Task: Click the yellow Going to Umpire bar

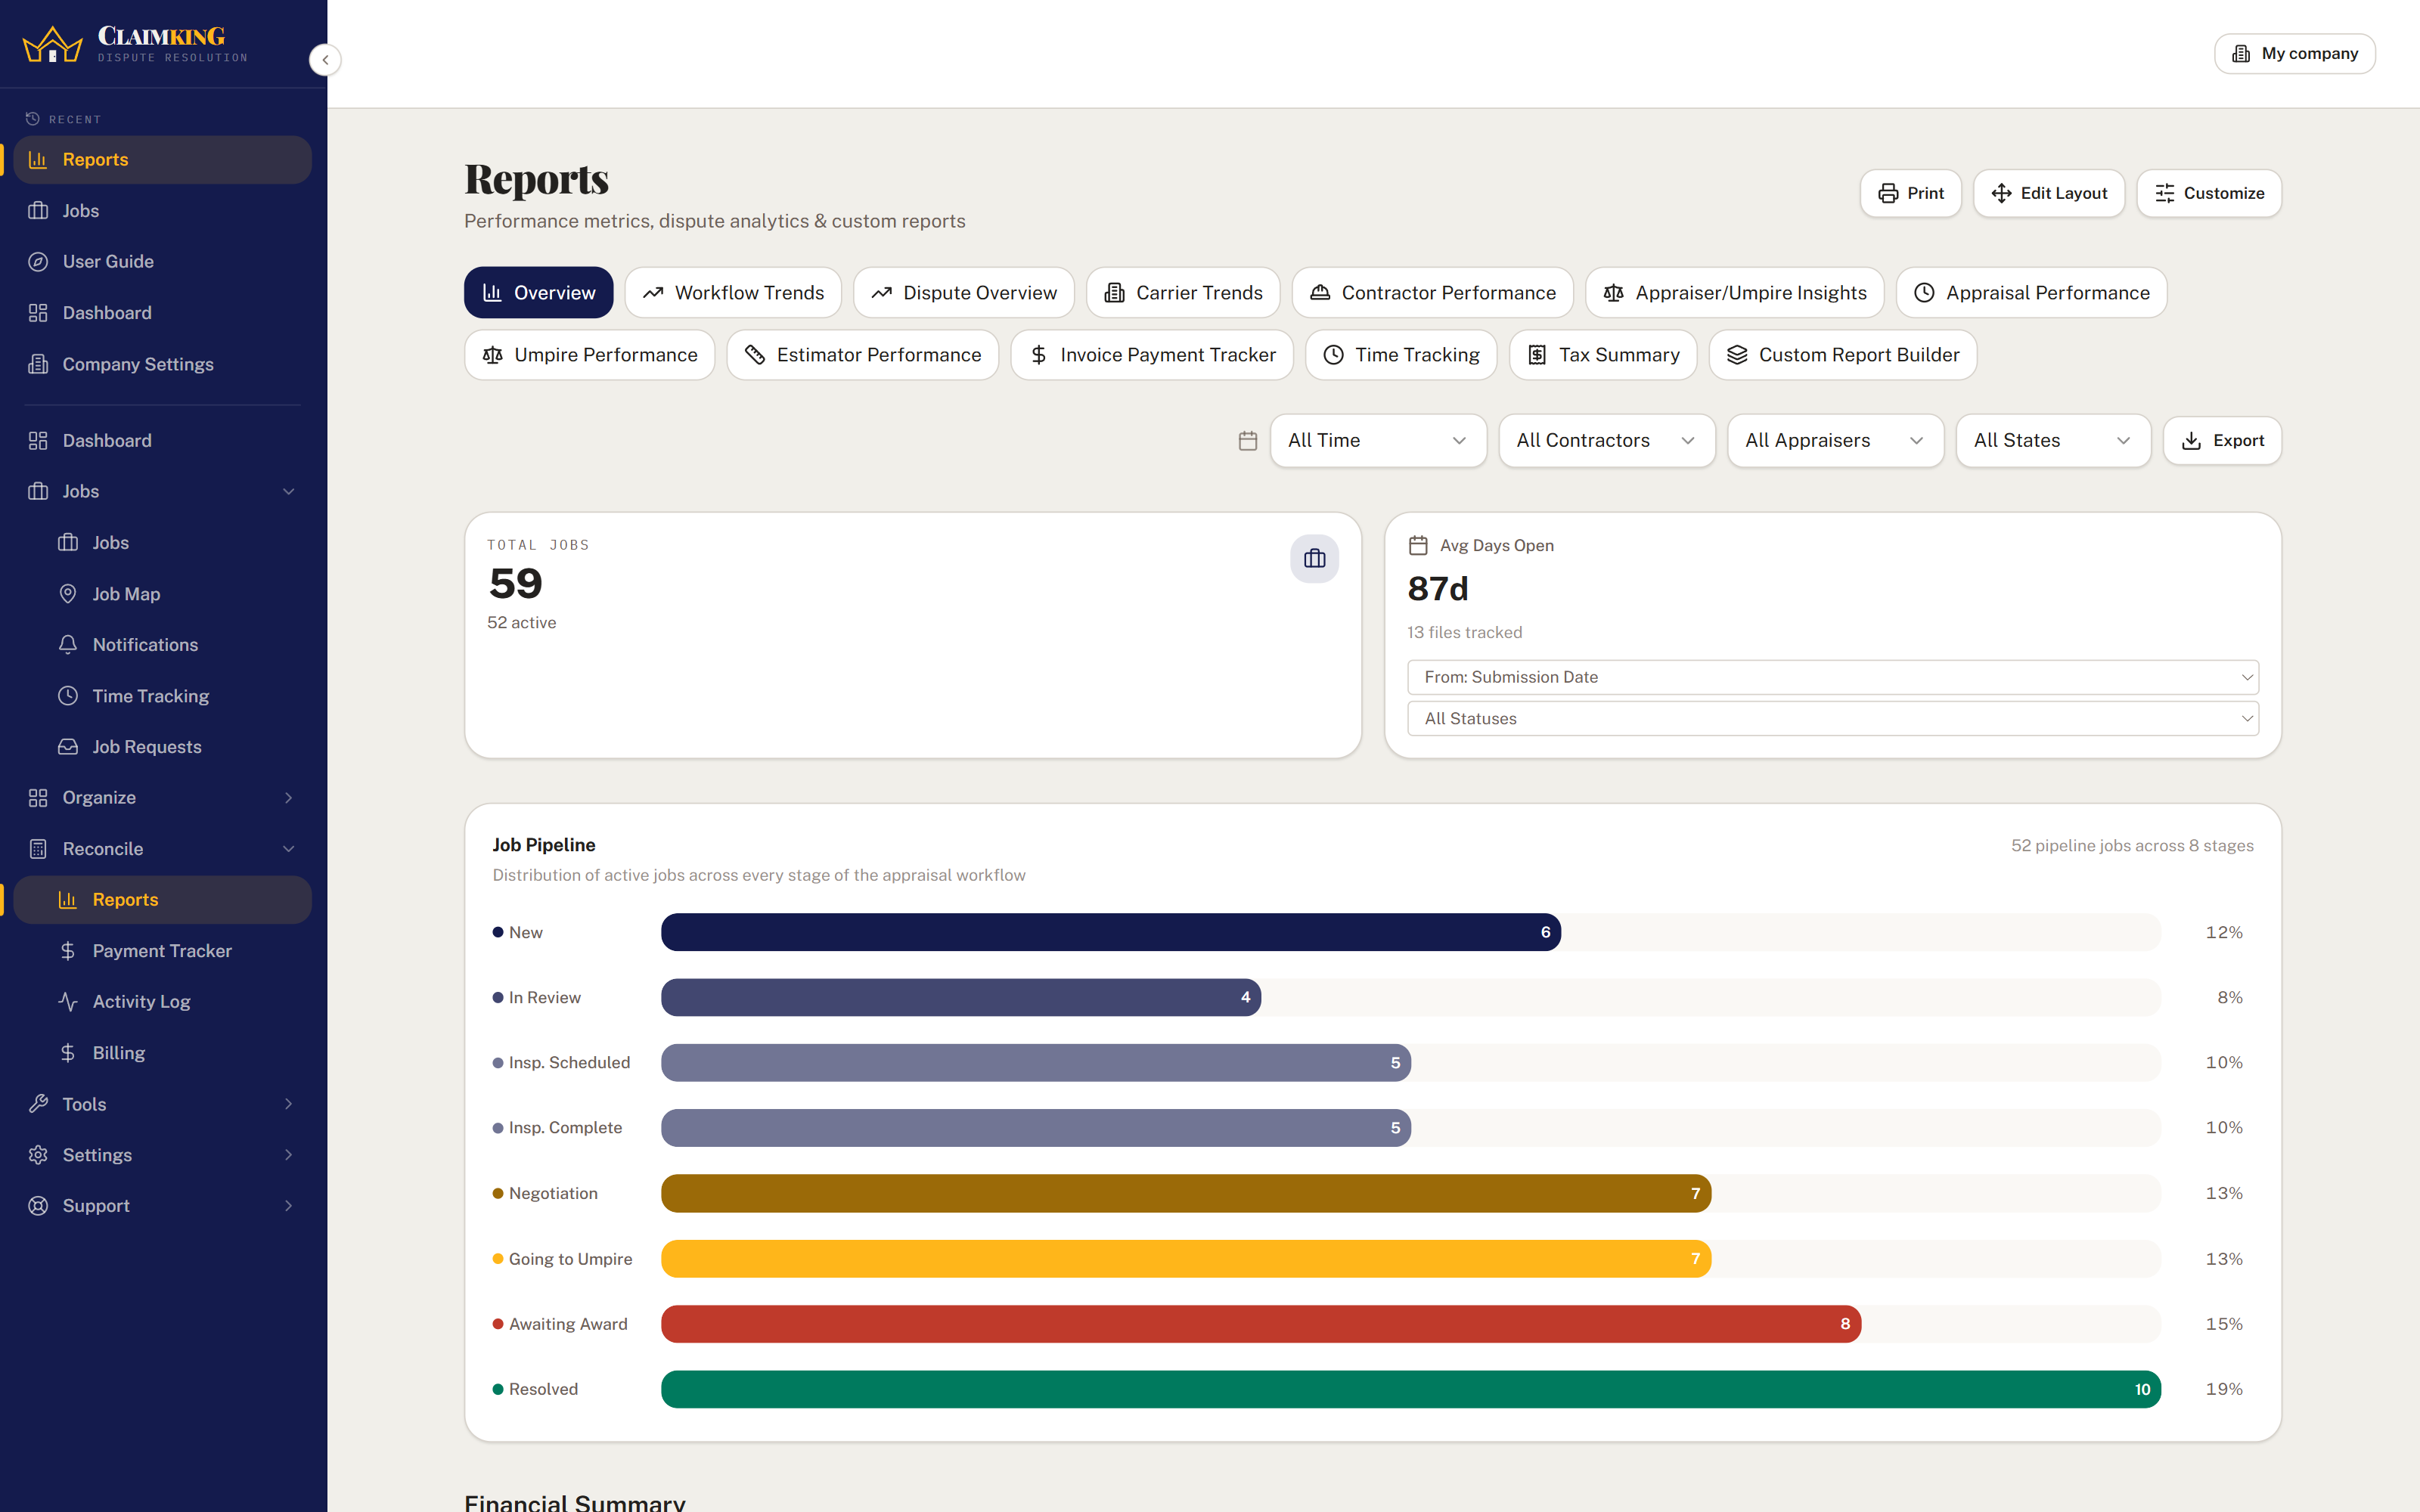Action: pyautogui.click(x=1185, y=1259)
